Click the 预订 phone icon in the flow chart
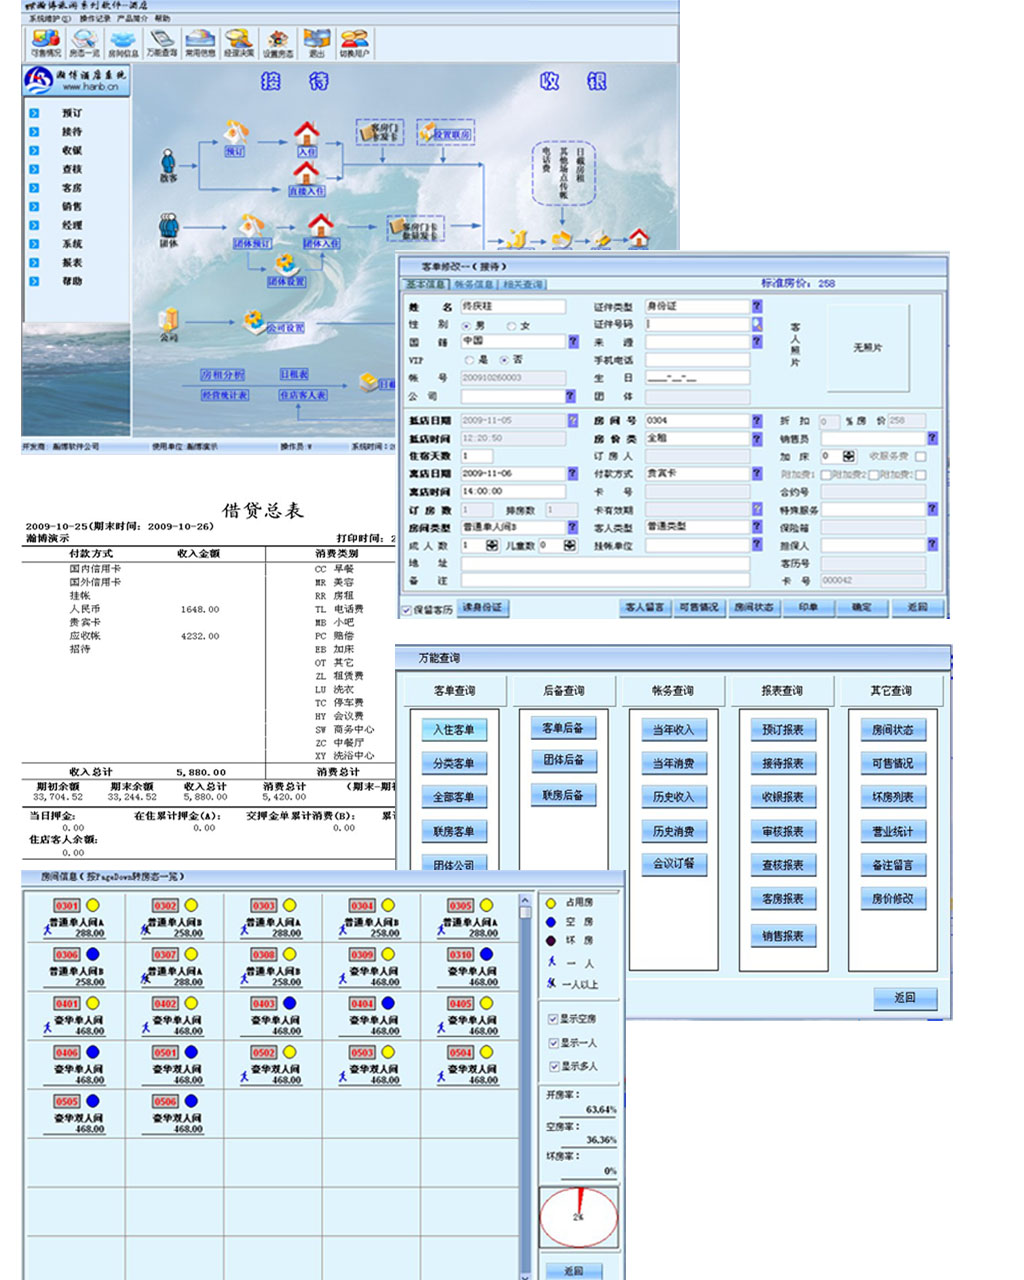This screenshot has height=1280, width=1024. tap(235, 138)
